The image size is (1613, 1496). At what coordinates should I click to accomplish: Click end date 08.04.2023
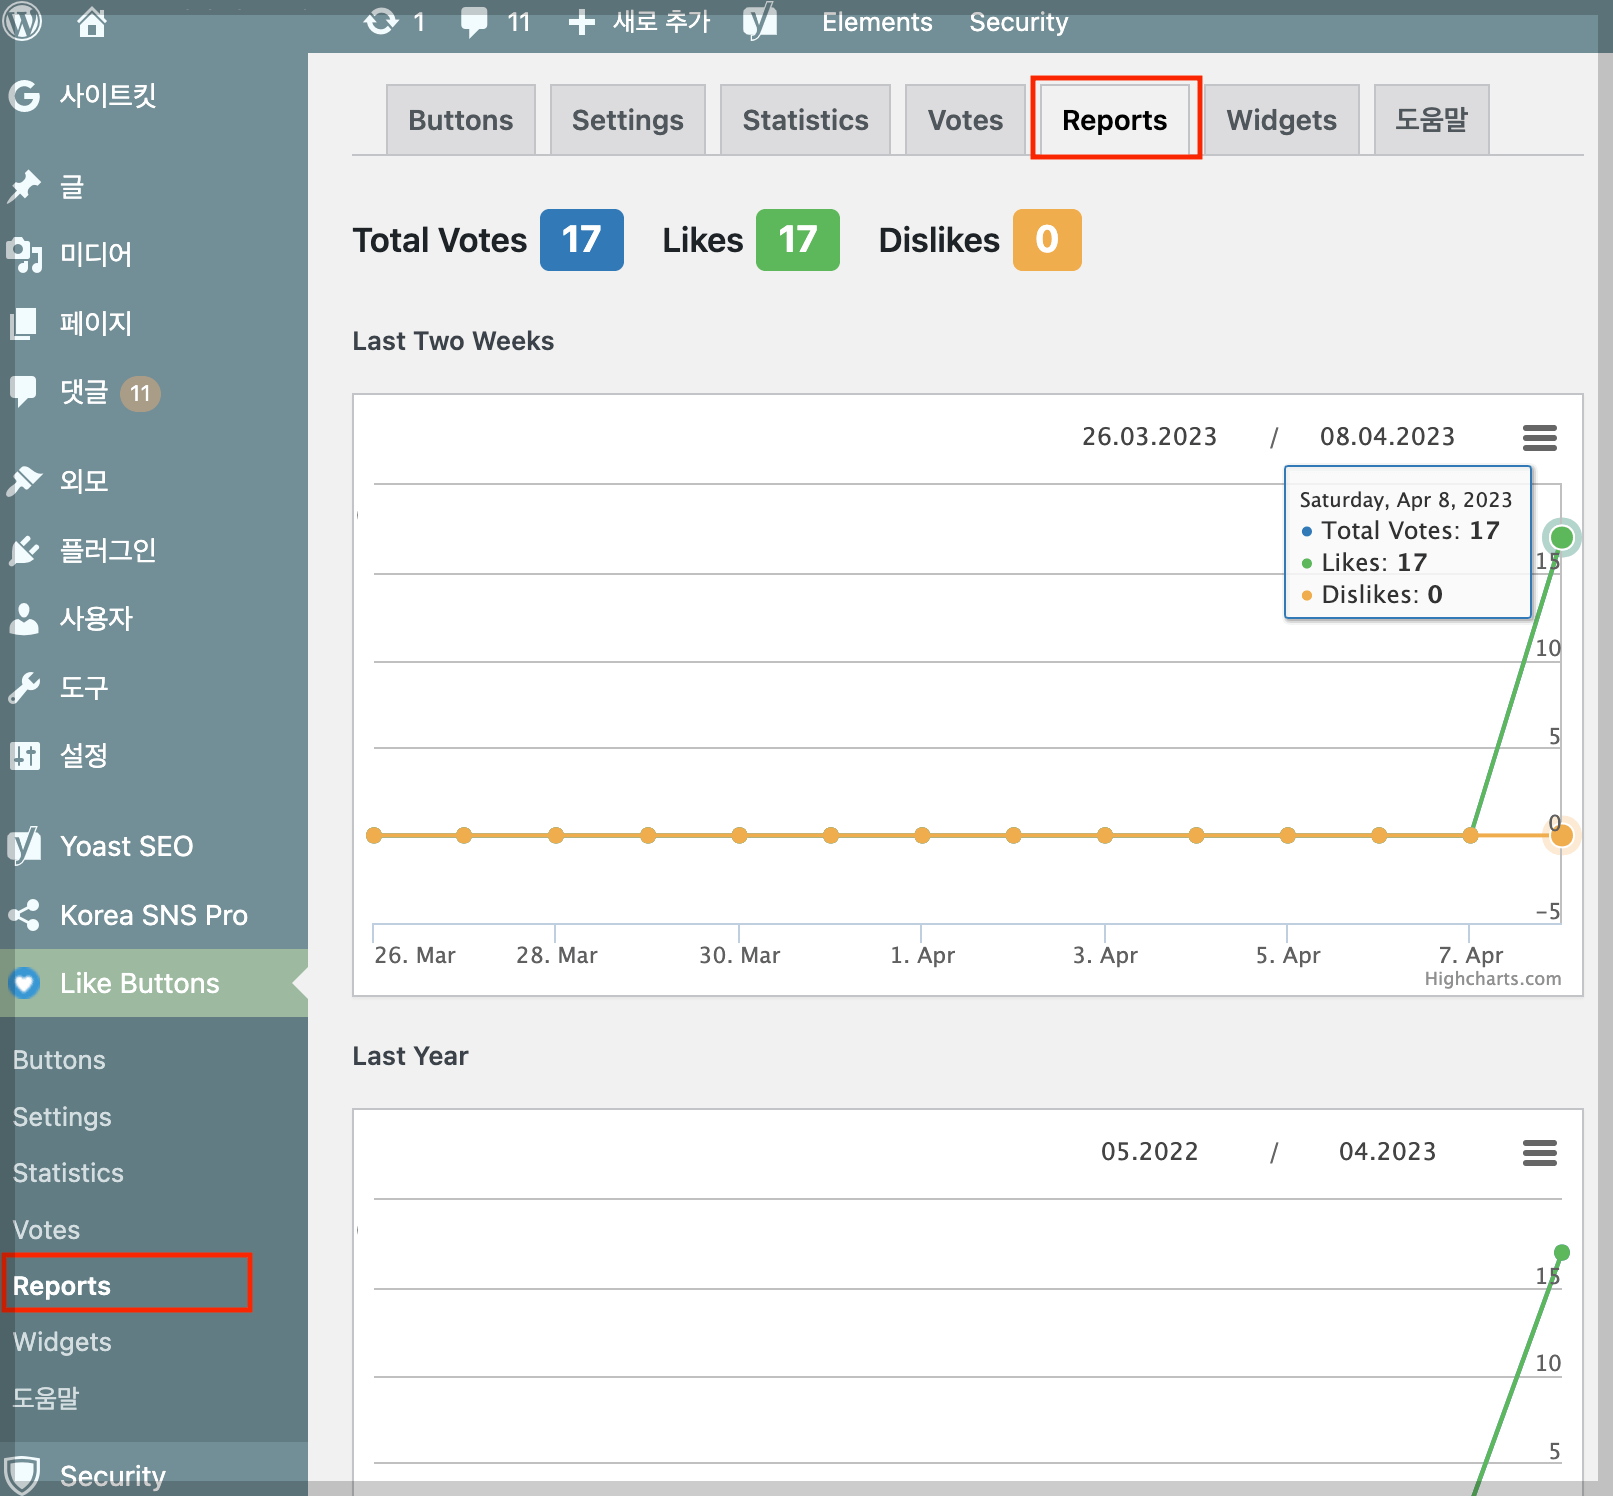pyautogui.click(x=1388, y=437)
